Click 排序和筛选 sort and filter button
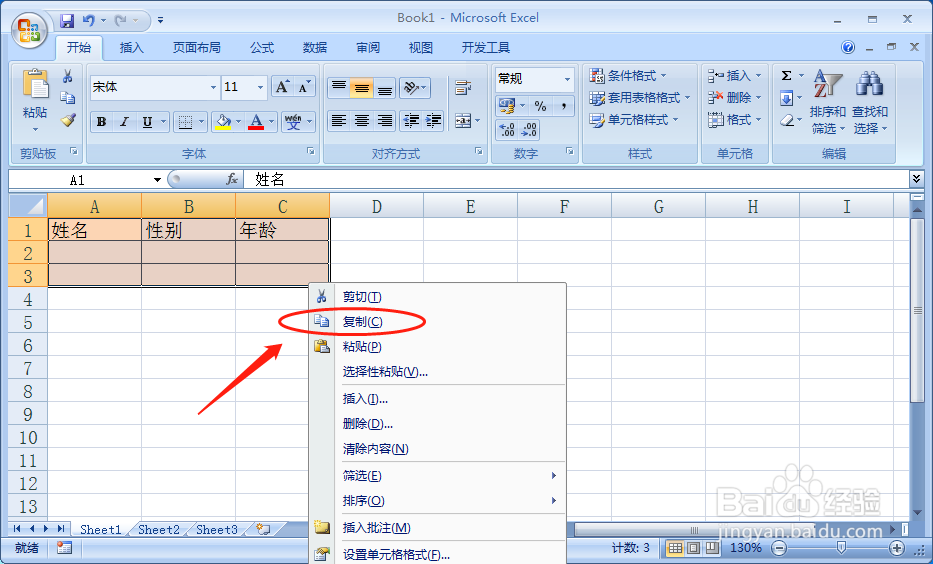 (x=827, y=101)
